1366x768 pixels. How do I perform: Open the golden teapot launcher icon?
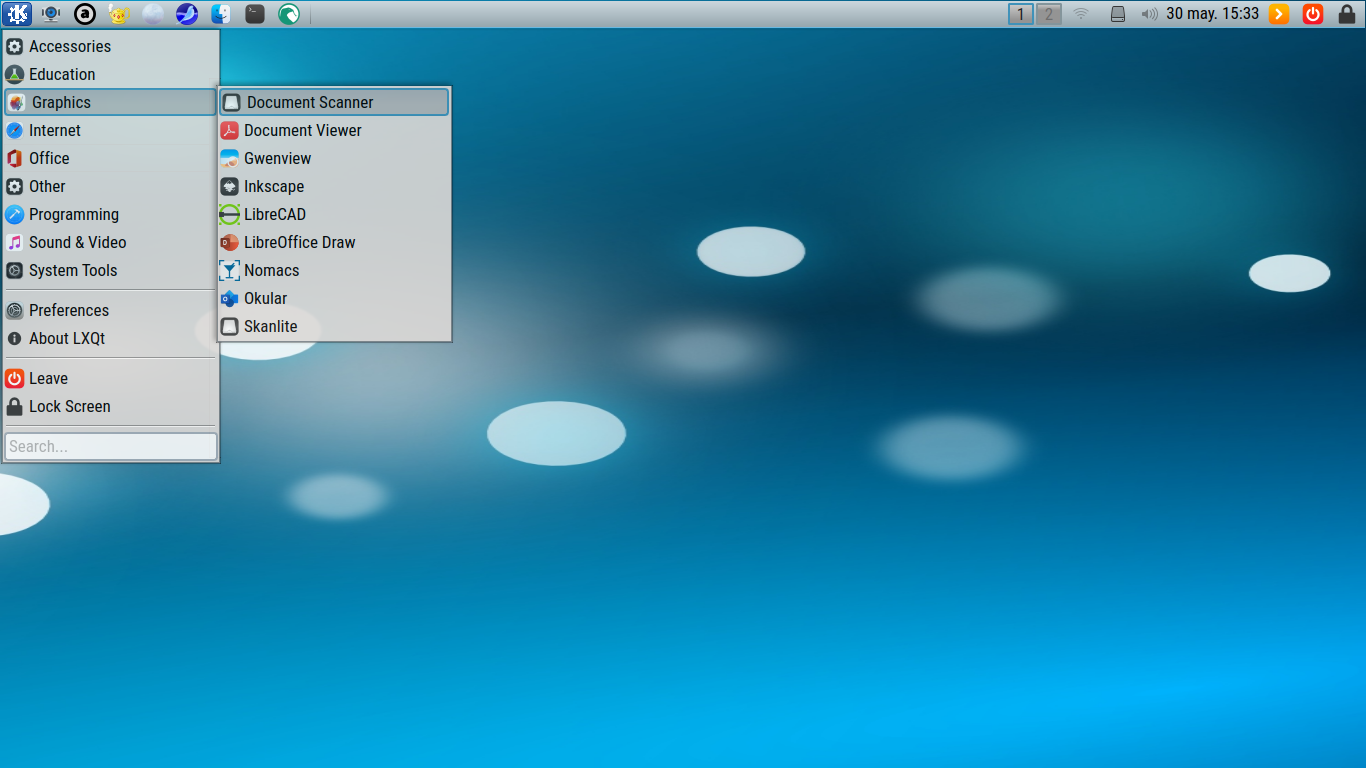(119, 14)
